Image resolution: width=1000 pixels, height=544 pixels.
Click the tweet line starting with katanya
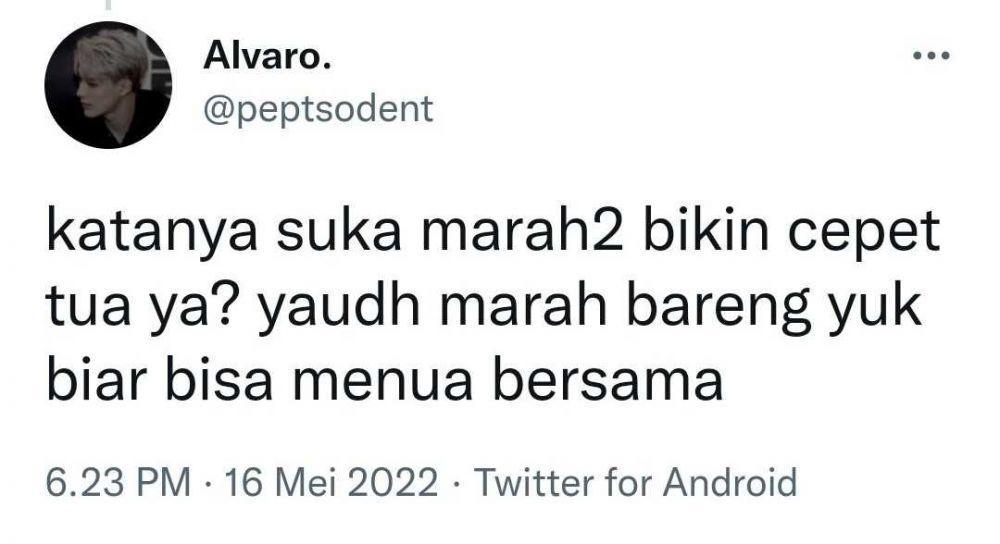(494, 232)
